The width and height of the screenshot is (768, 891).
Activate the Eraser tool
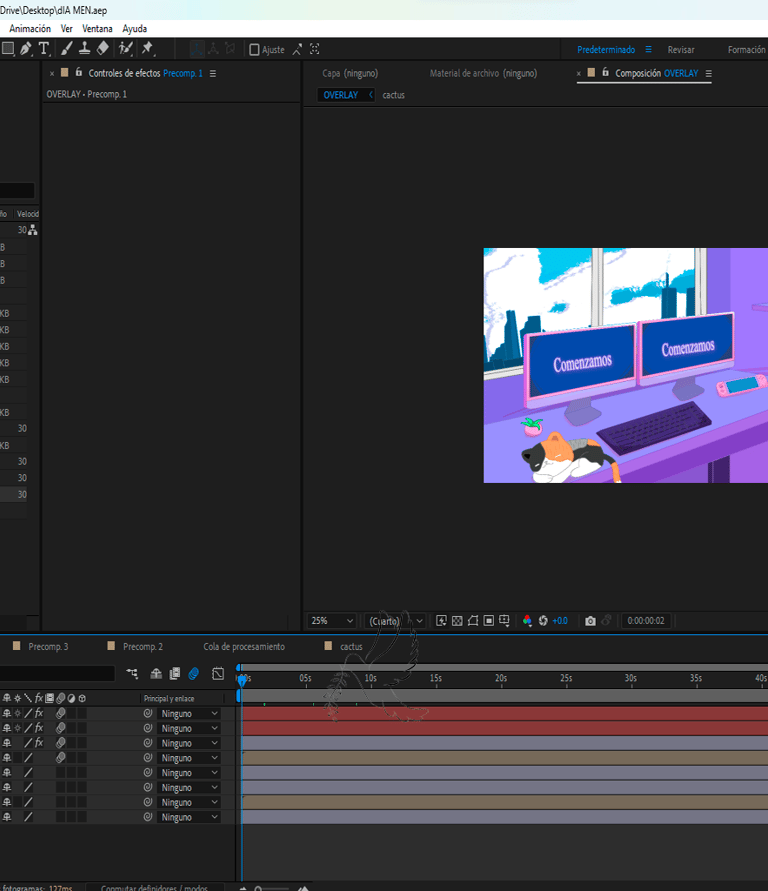[102, 49]
